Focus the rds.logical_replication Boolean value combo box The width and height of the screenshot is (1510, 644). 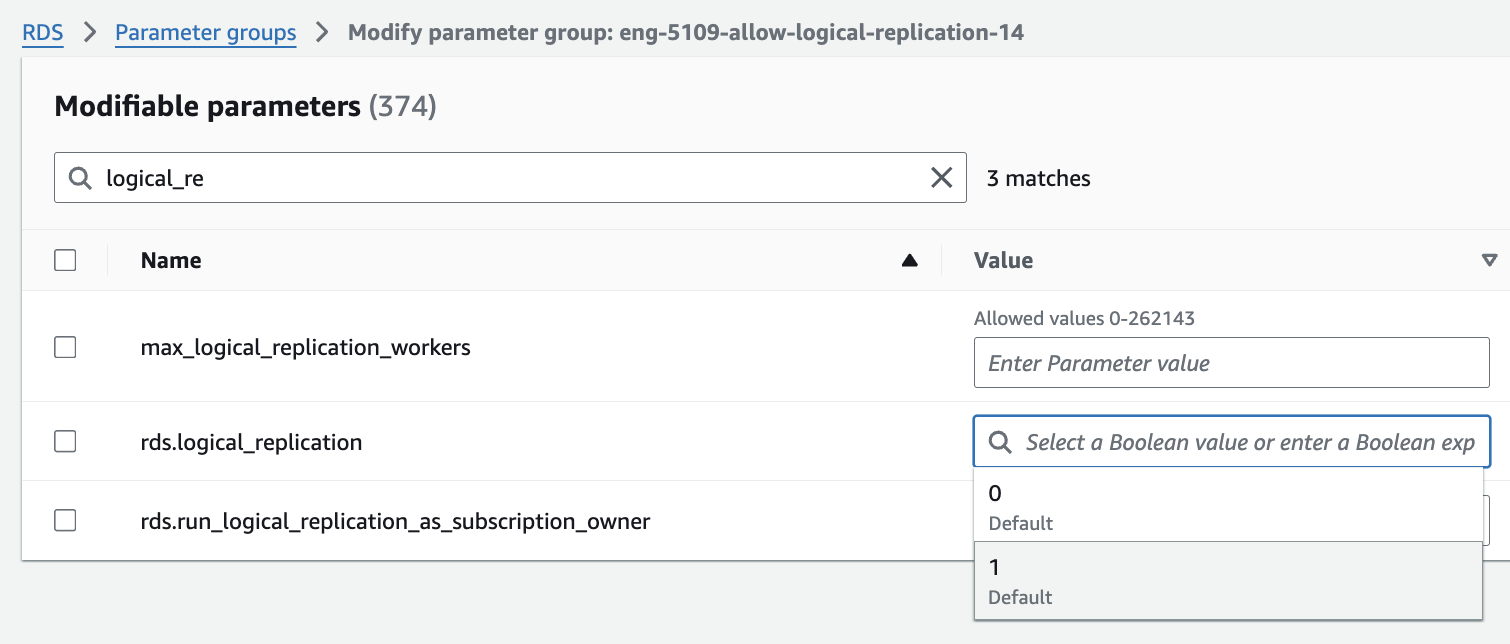point(1232,442)
